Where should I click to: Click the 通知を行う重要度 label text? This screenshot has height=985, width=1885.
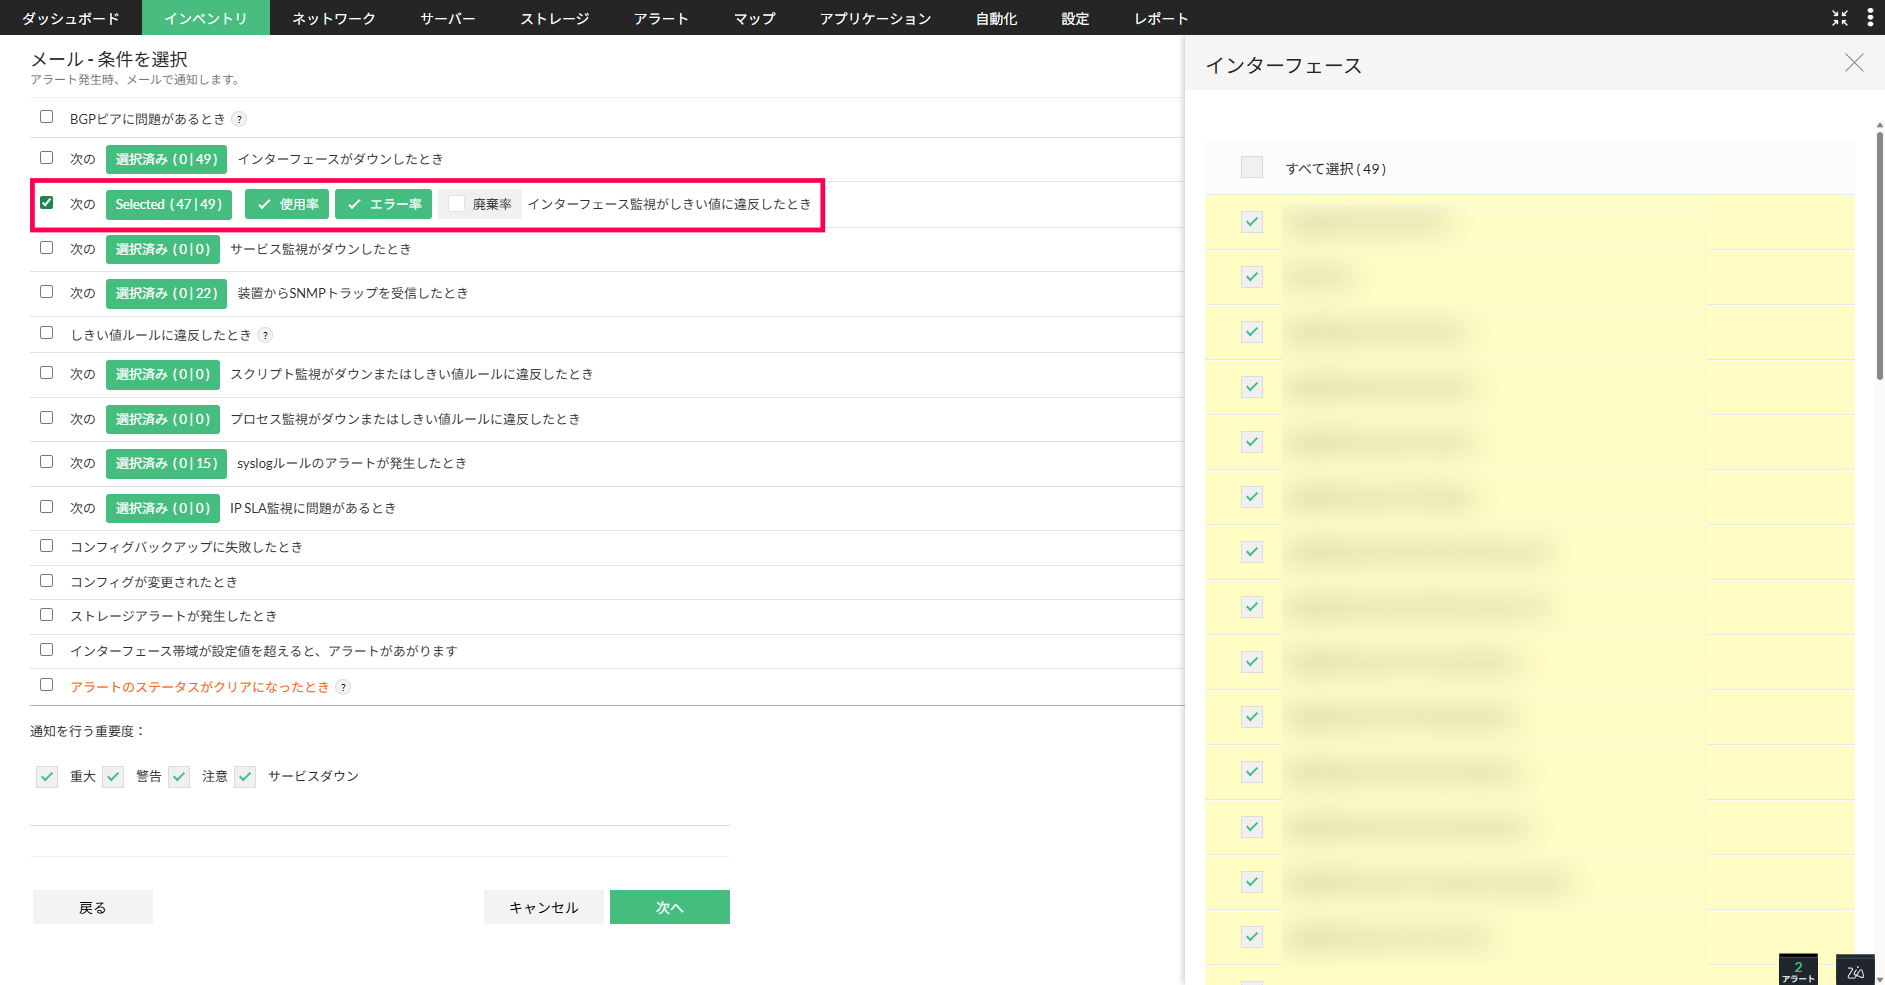(88, 731)
